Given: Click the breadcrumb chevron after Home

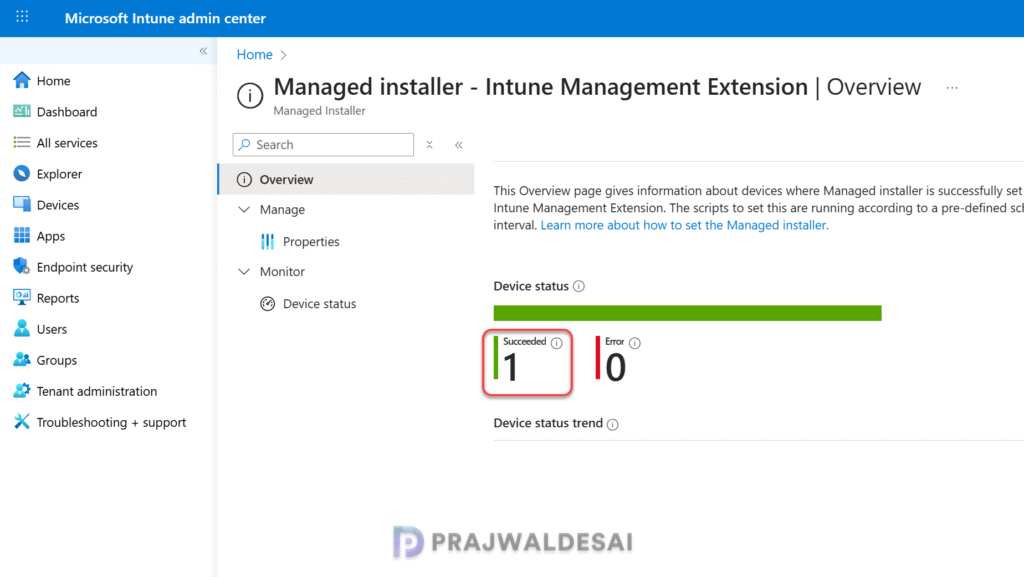Looking at the screenshot, I should point(283,55).
